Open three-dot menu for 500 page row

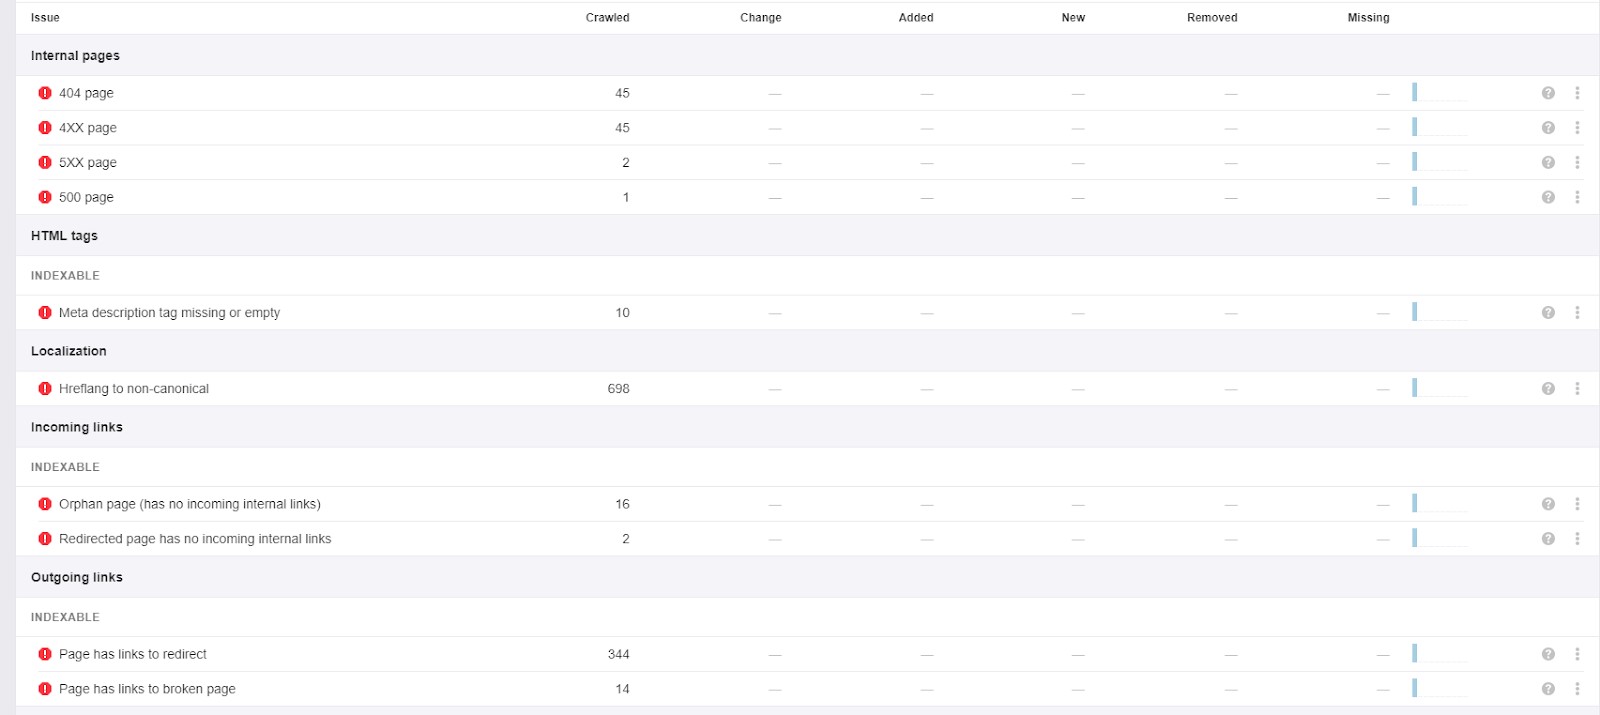click(1577, 197)
